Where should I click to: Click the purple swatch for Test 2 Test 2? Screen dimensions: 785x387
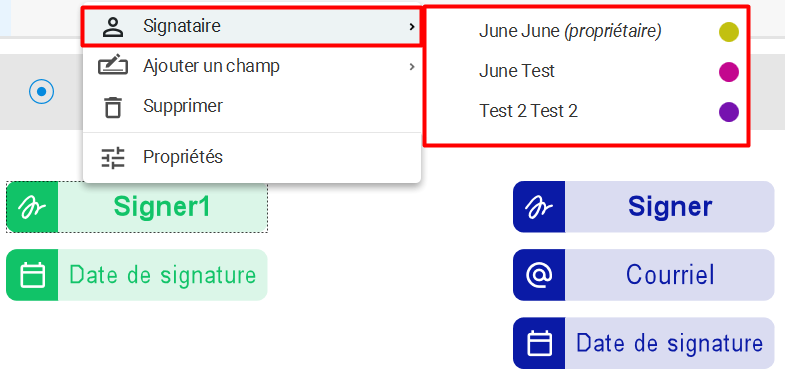coord(729,112)
